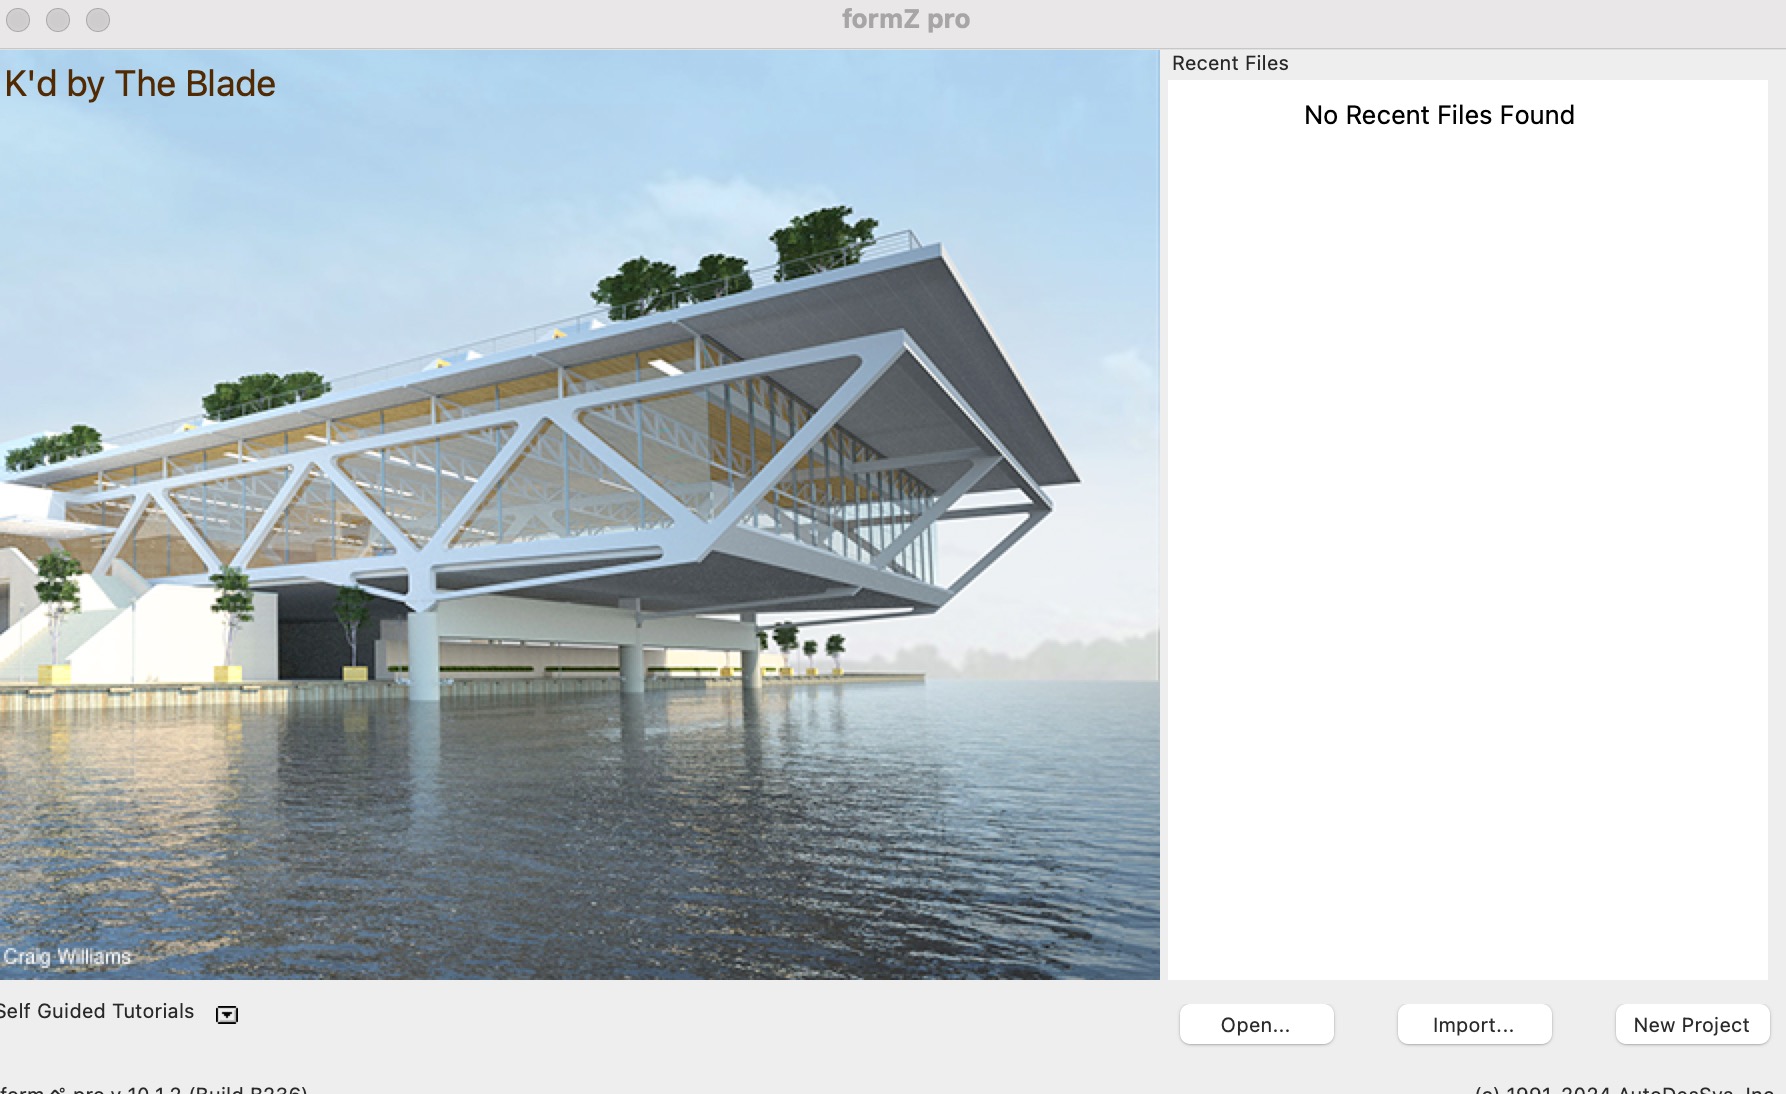Start a New Project
Viewport: 1786px width, 1094px height.
[1692, 1025]
